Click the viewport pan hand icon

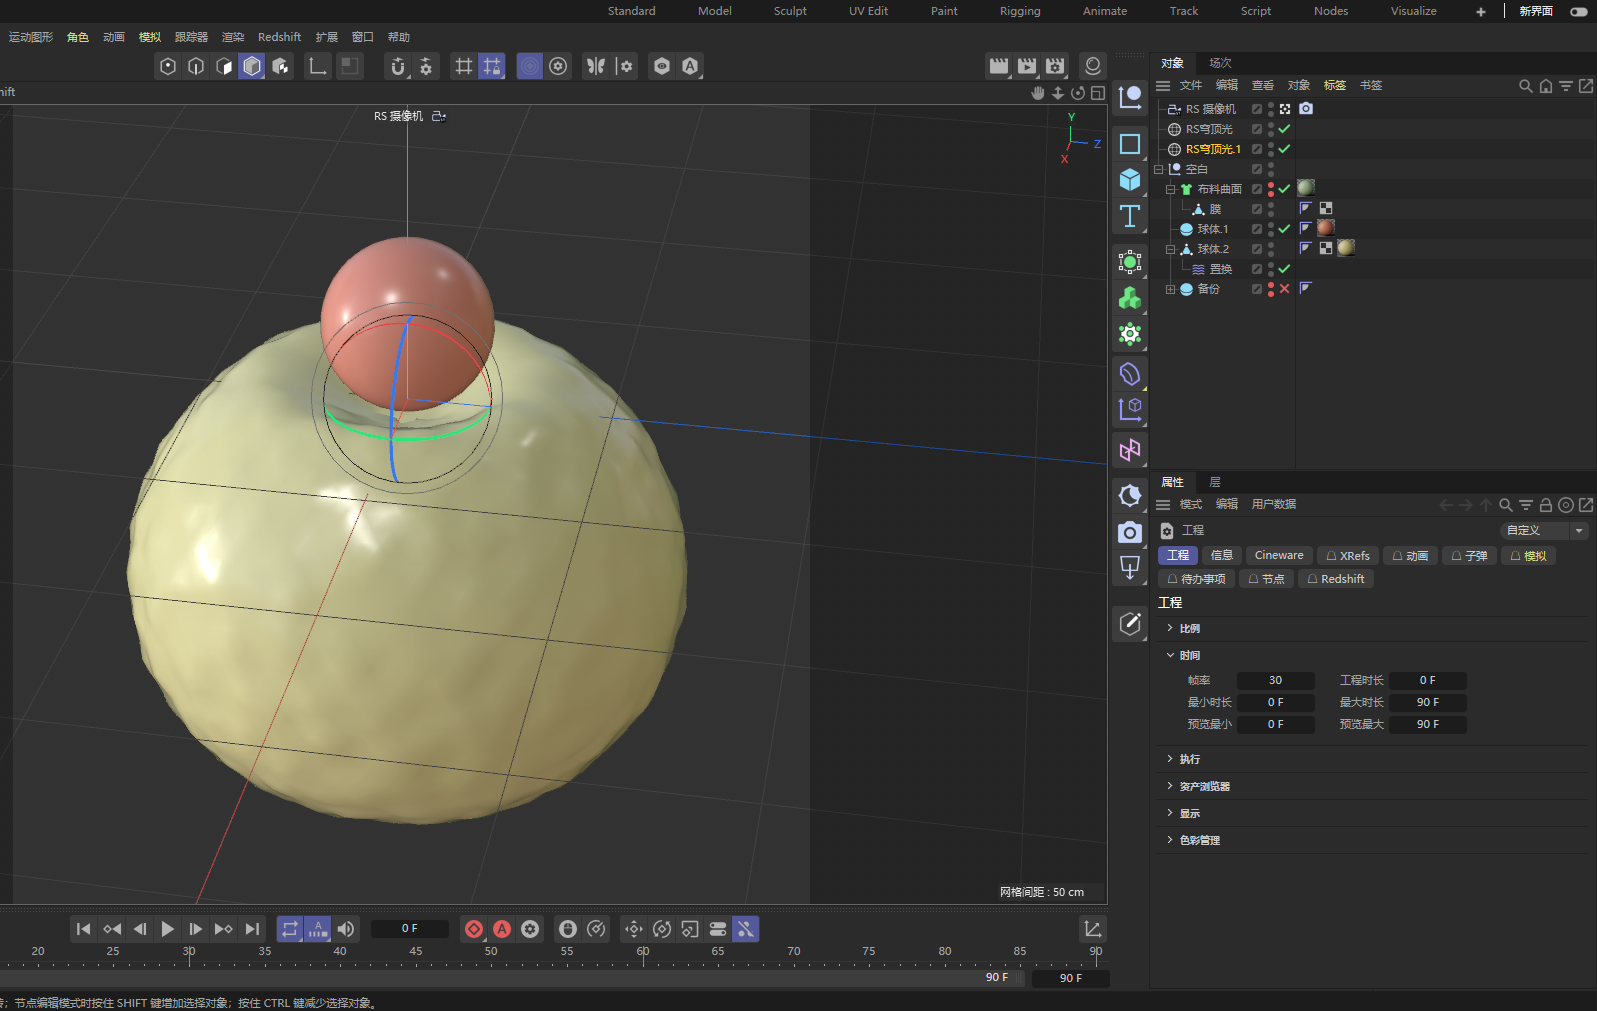pyautogui.click(x=1038, y=93)
